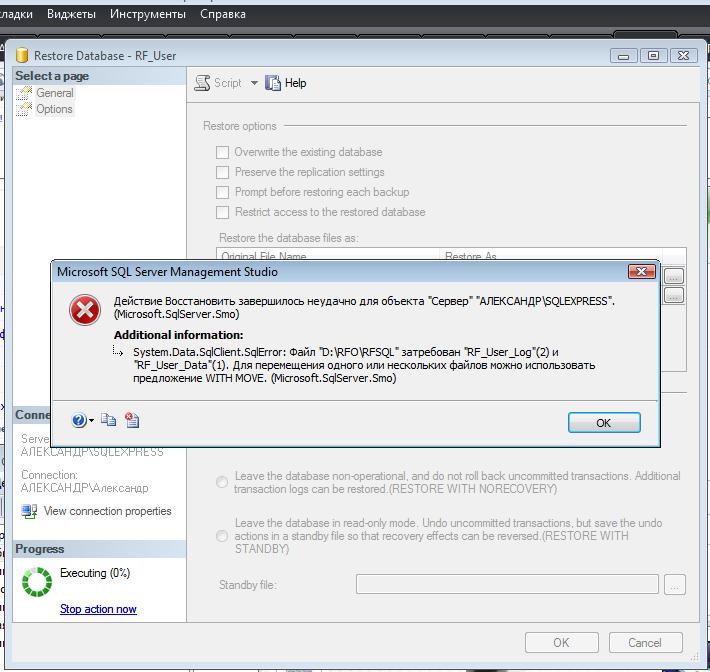Close the Restore Database window
Image resolution: width=710 pixels, height=672 pixels.
pyautogui.click(x=683, y=56)
